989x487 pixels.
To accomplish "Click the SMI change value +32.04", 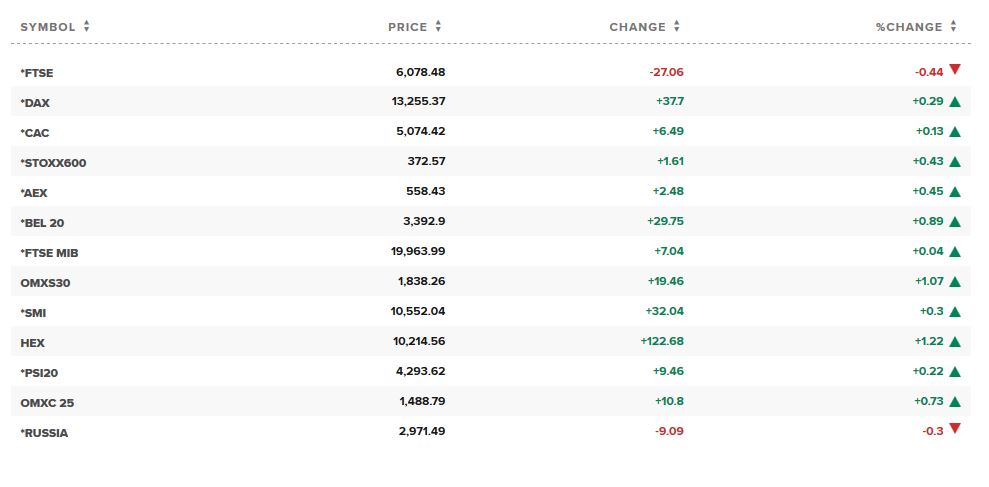I will click(x=665, y=311).
